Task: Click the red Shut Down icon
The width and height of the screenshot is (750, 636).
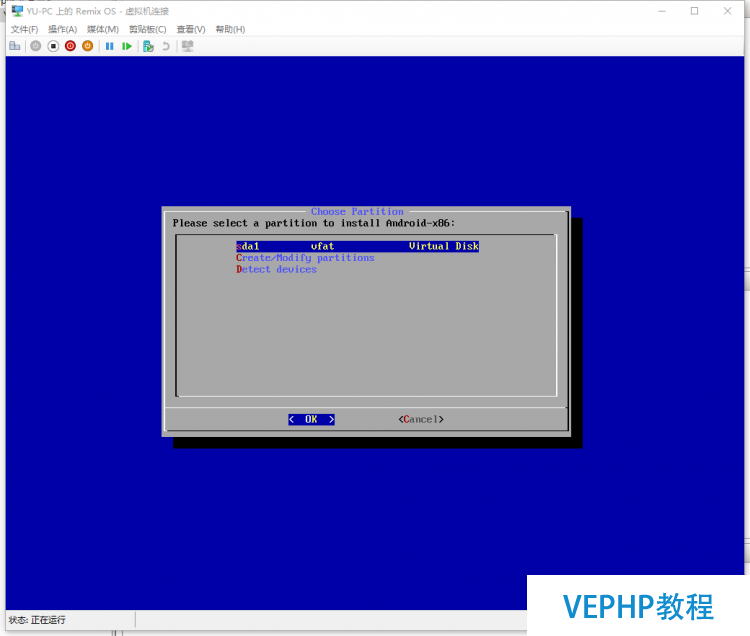Action: (70, 46)
